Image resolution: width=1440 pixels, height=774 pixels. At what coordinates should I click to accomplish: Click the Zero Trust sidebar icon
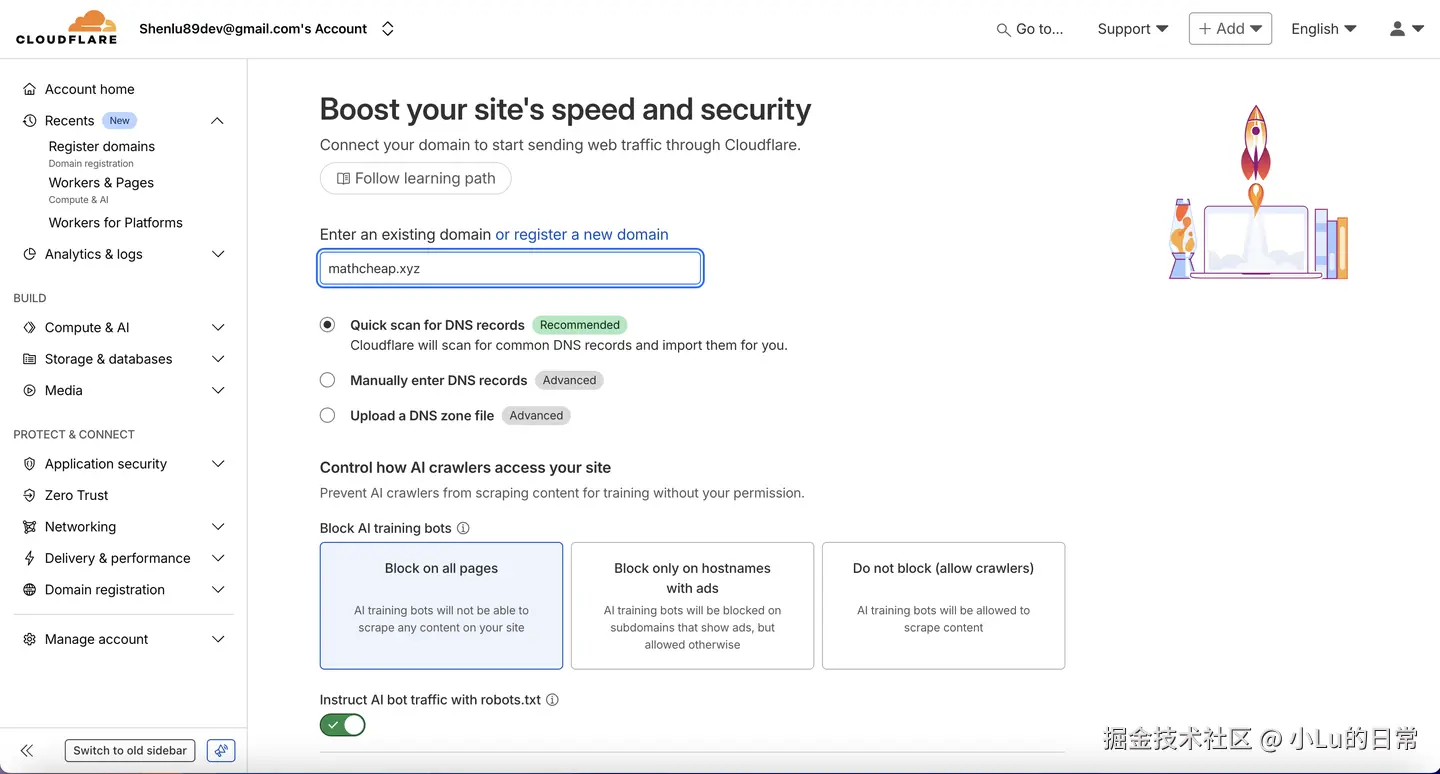coord(29,495)
